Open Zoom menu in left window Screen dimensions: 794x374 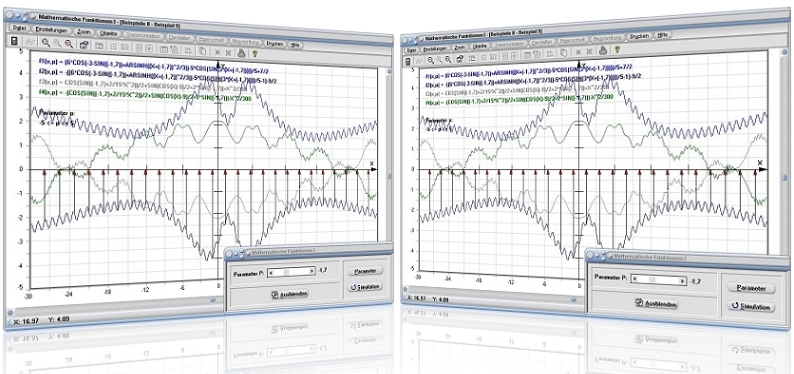click(84, 32)
